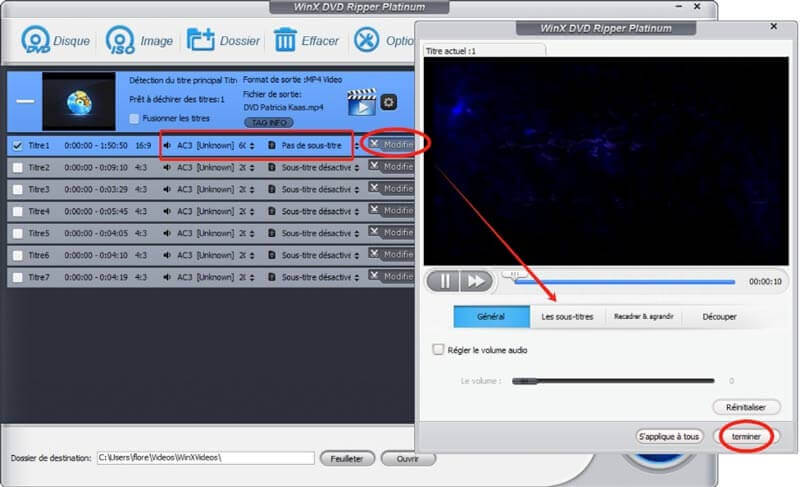
Task: Check the Titre2 checkbox
Action: (x=18, y=168)
